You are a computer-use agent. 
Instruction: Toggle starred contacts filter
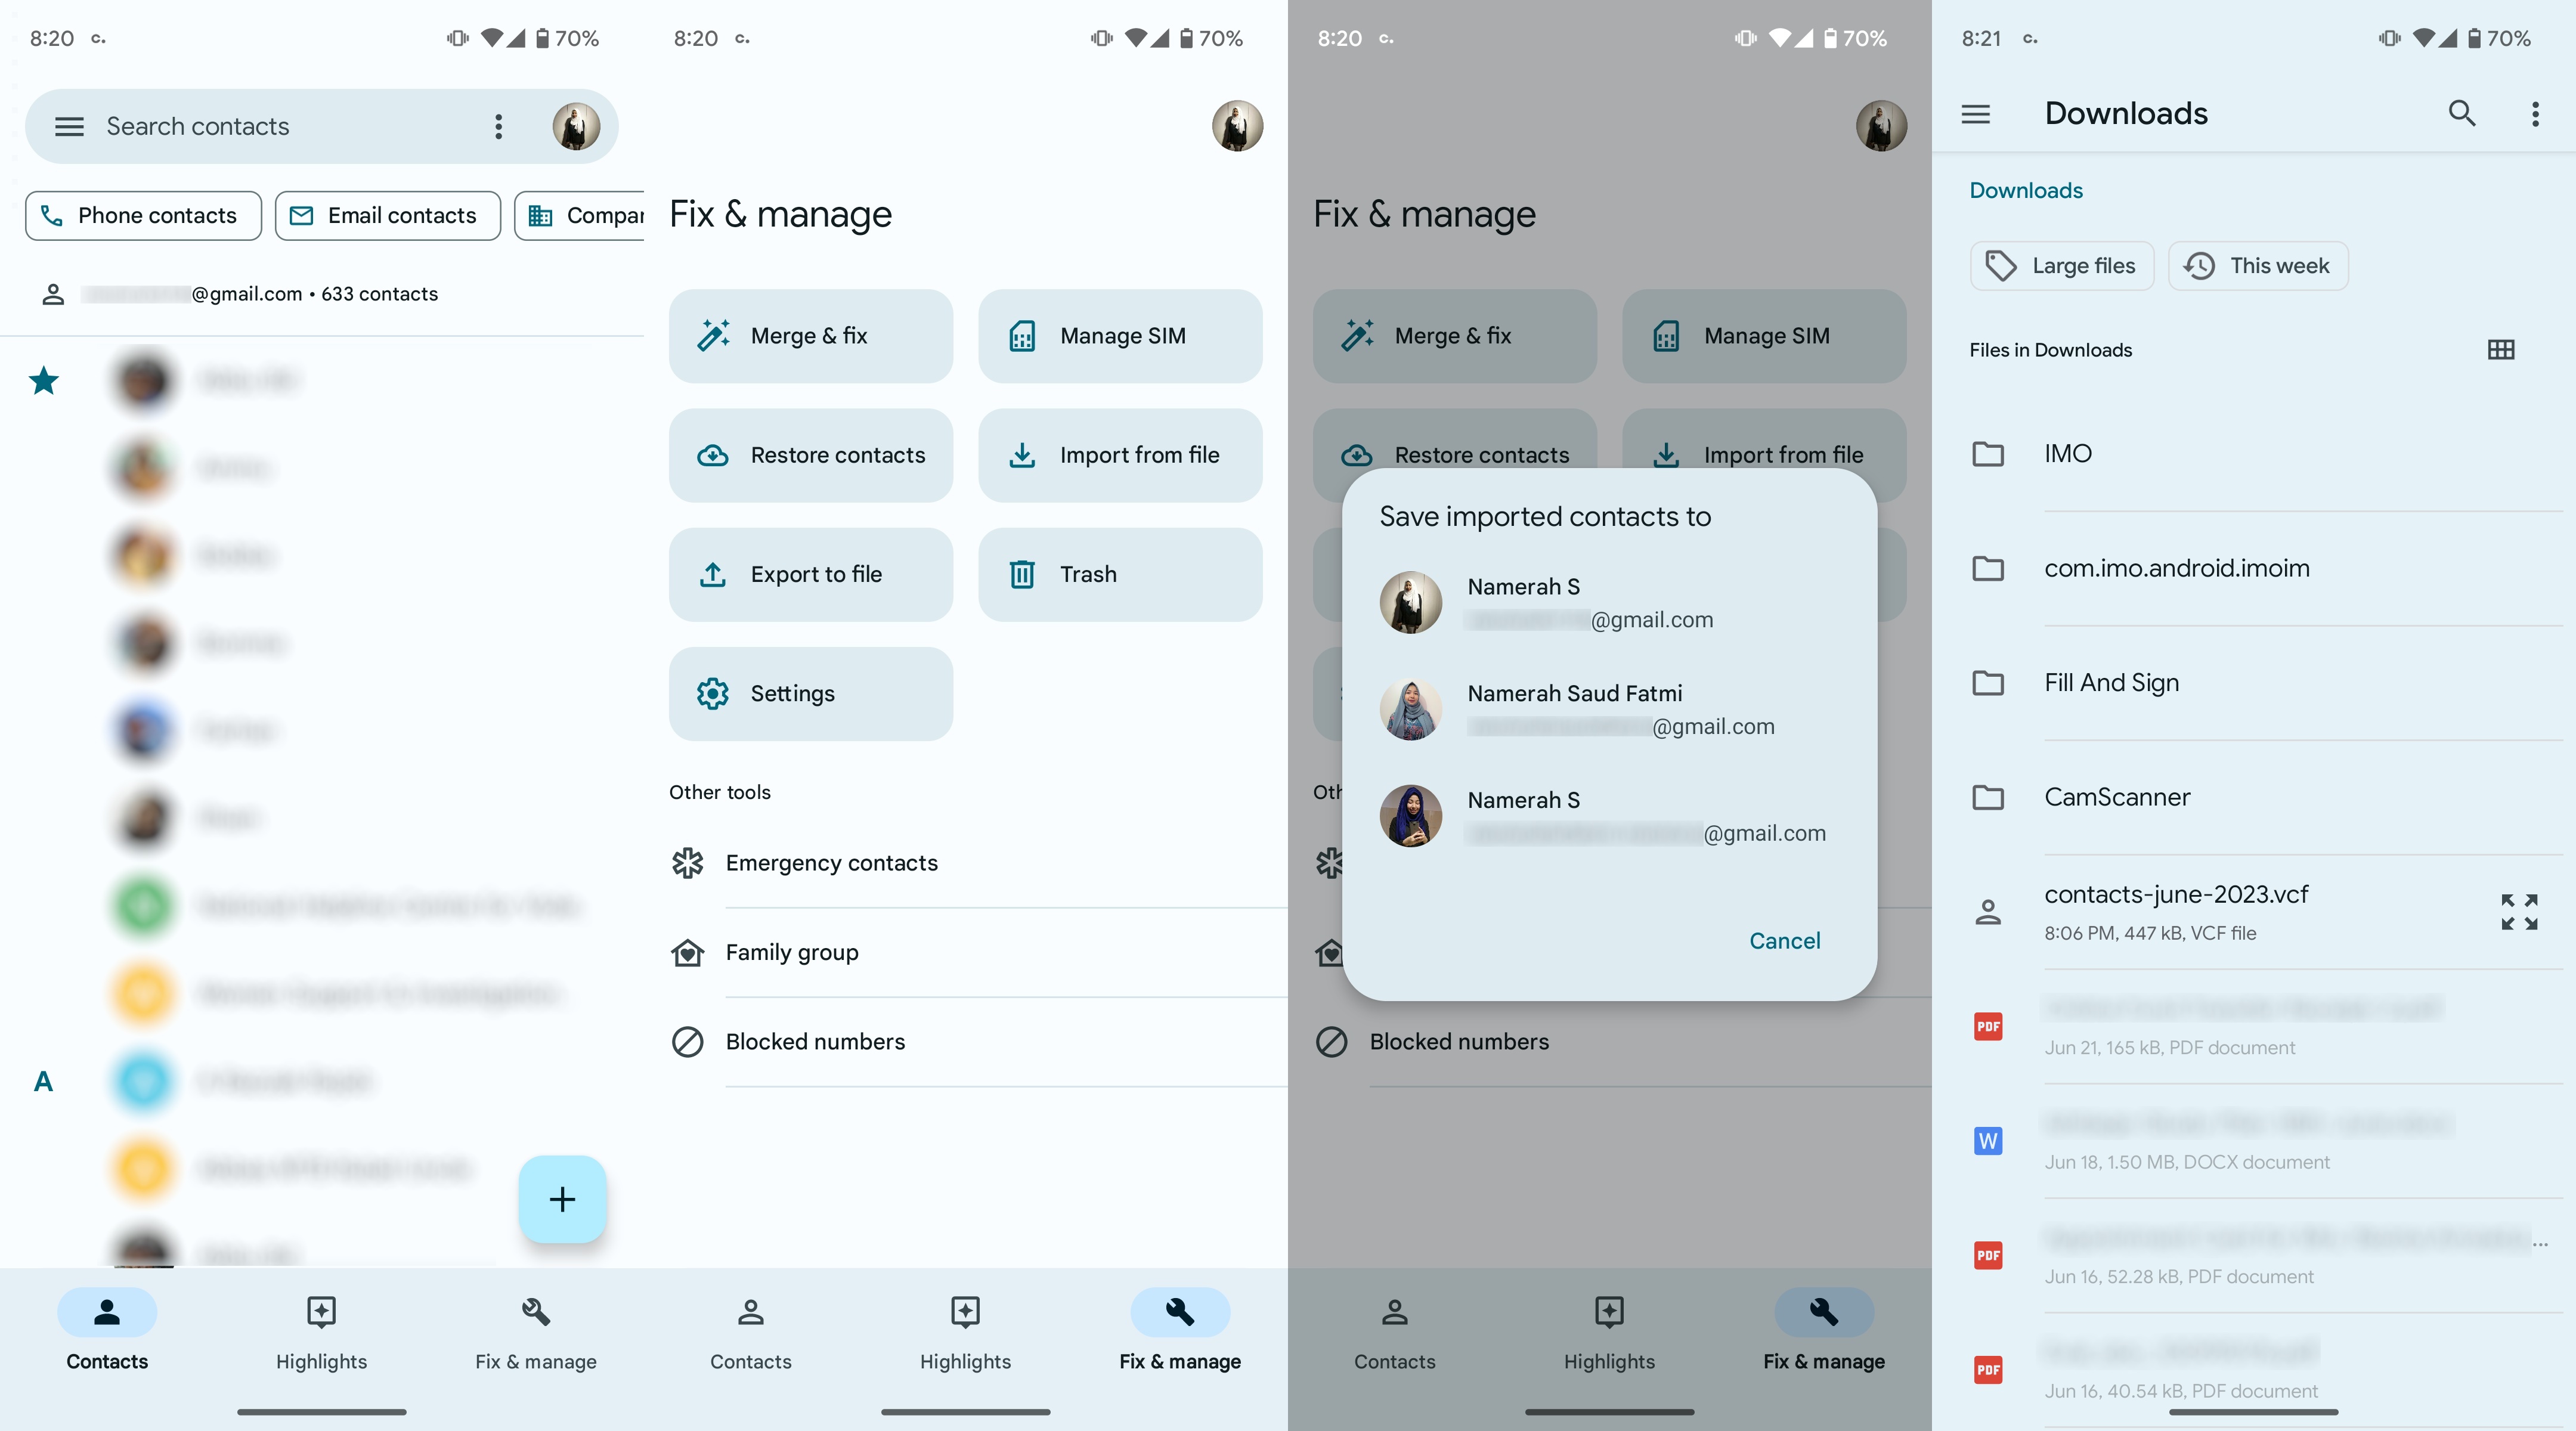[x=44, y=377]
